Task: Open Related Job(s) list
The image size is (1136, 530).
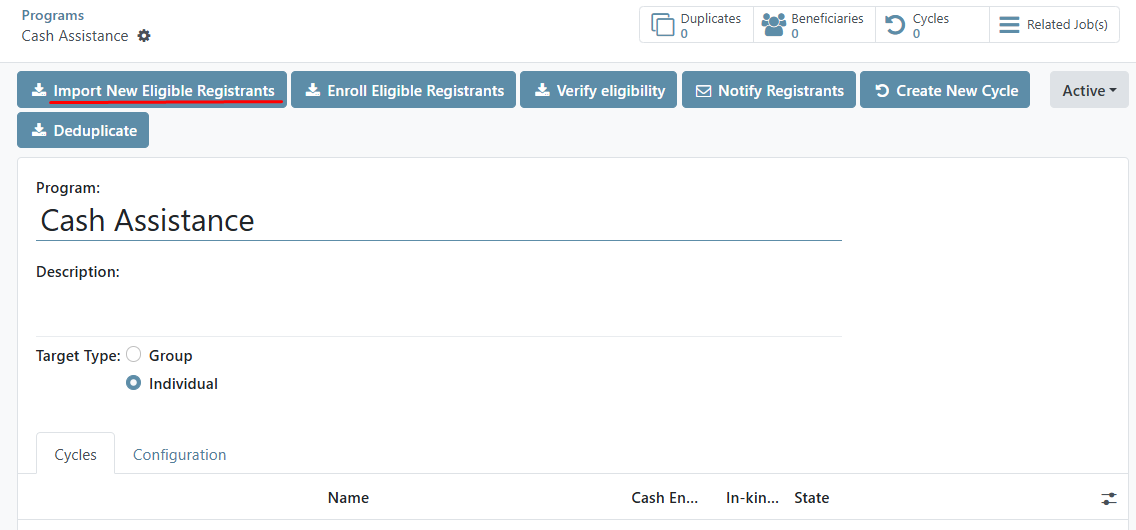Action: pos(1054,25)
